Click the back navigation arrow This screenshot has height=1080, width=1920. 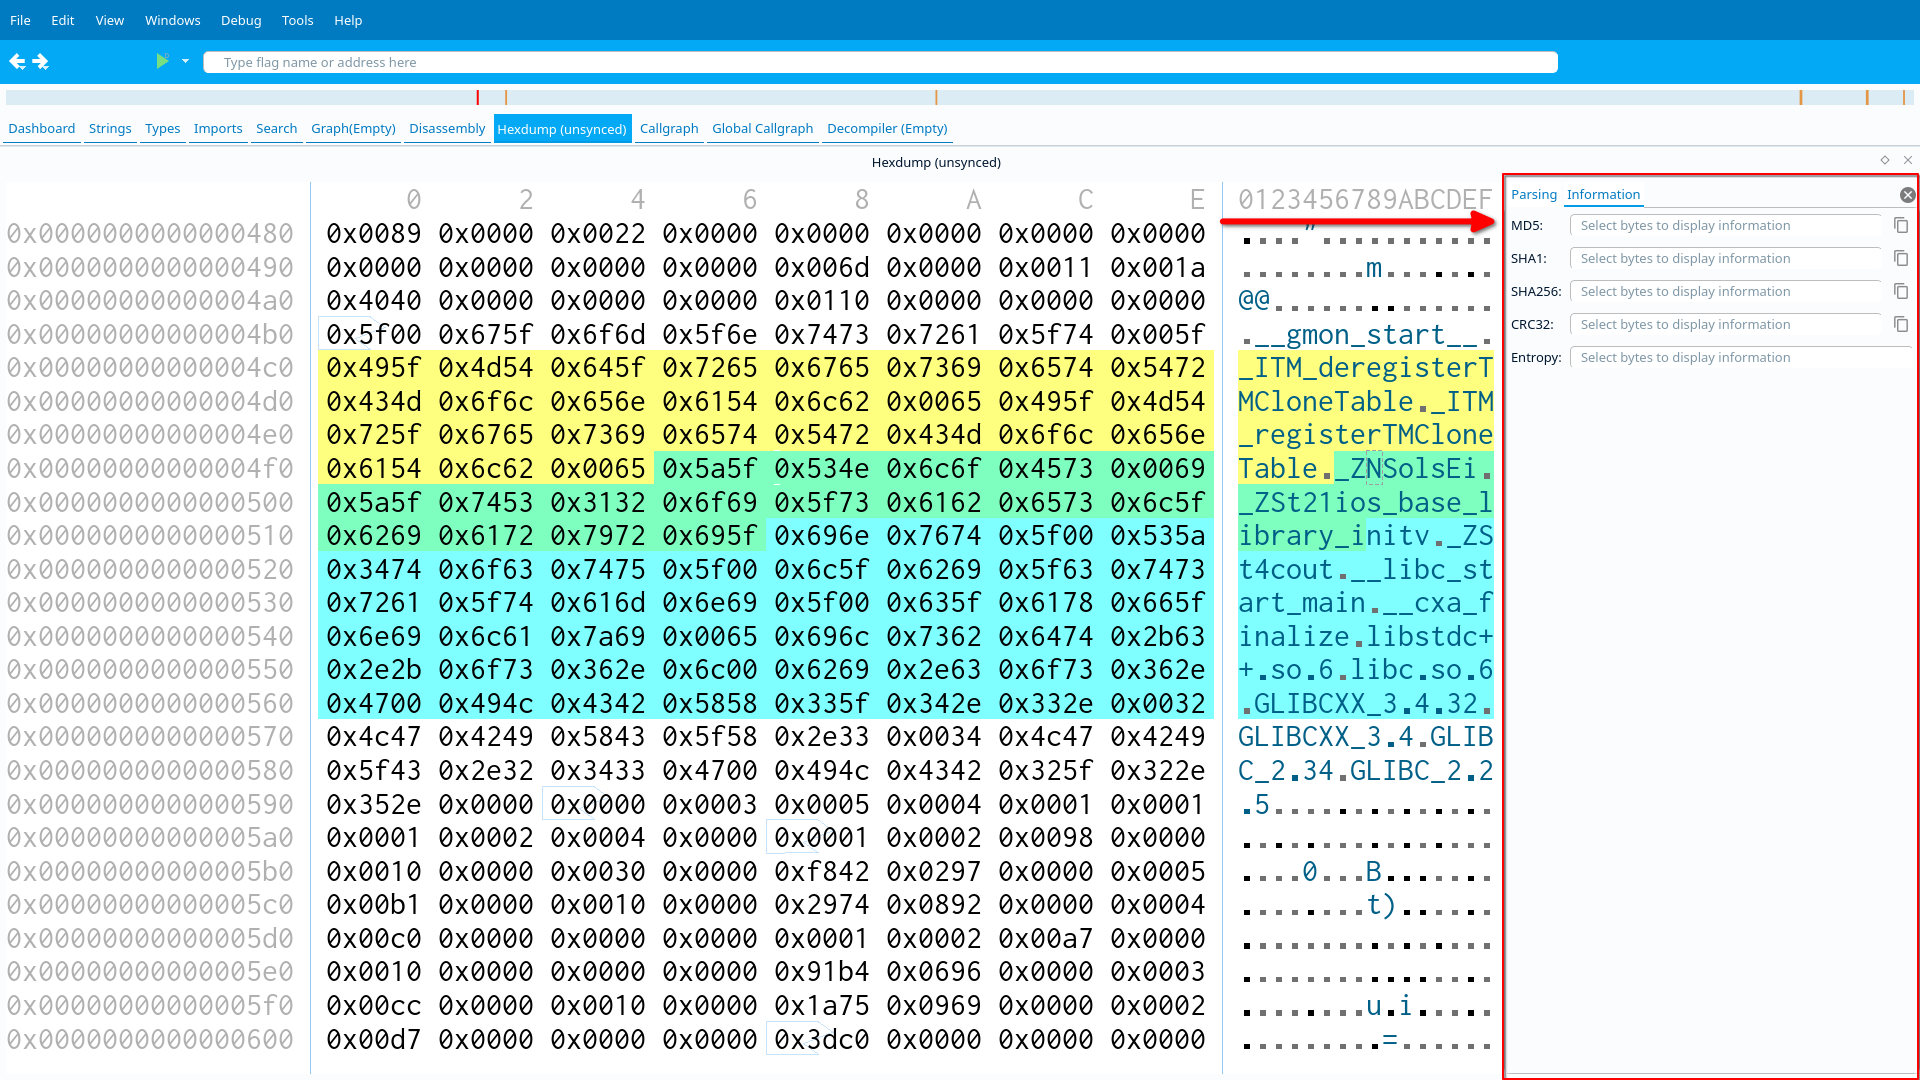[x=17, y=62]
